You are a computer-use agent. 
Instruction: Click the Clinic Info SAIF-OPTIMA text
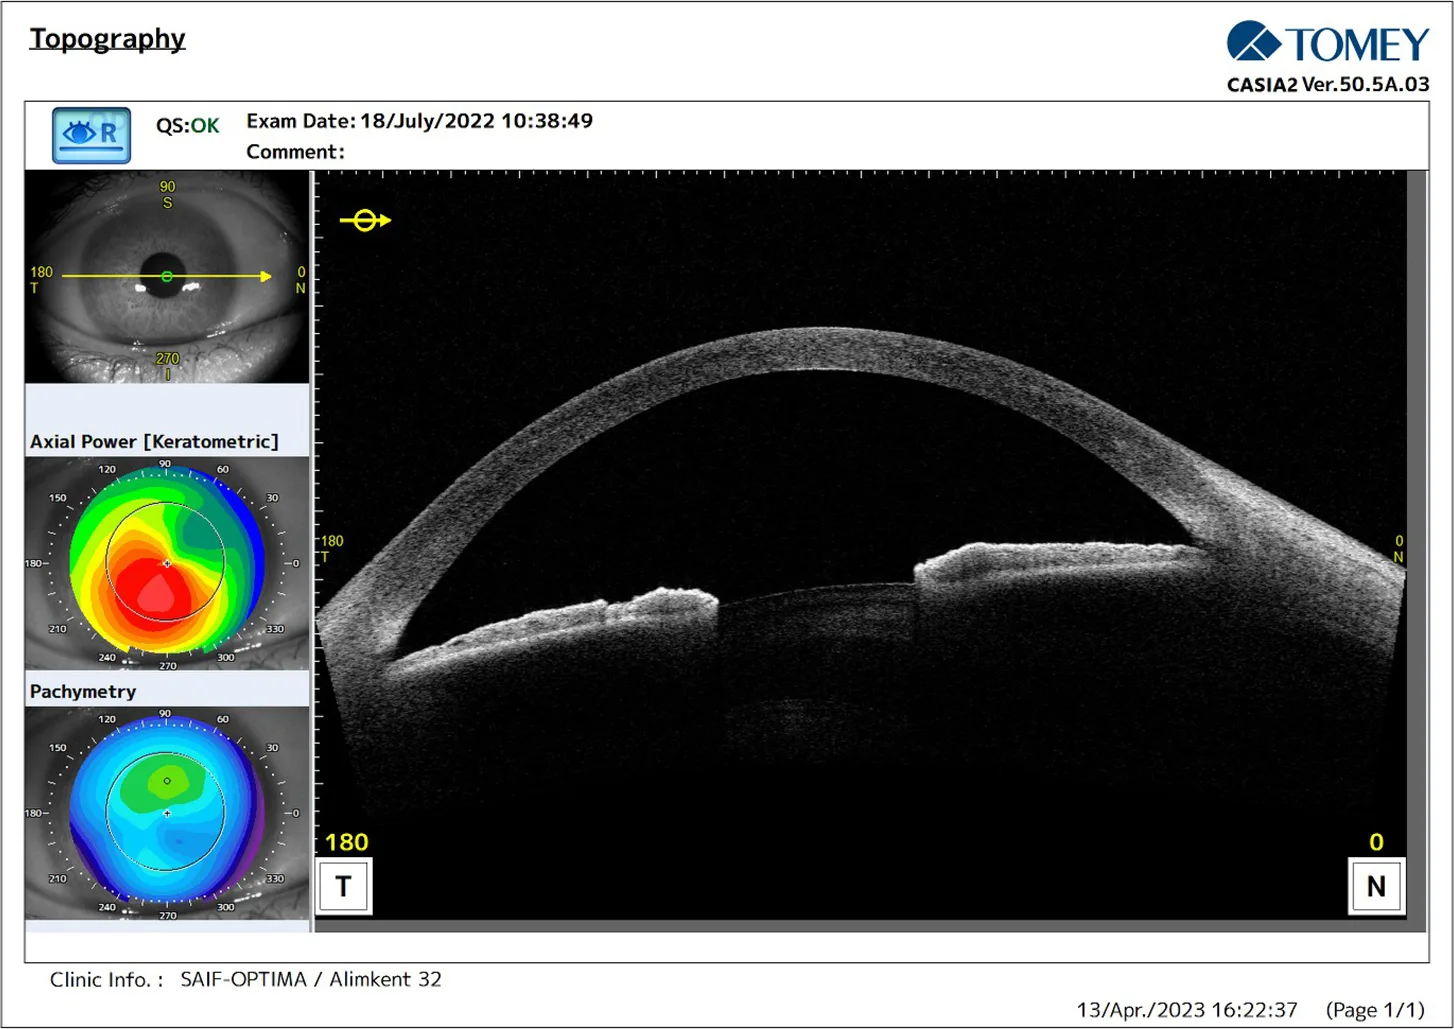(x=246, y=980)
